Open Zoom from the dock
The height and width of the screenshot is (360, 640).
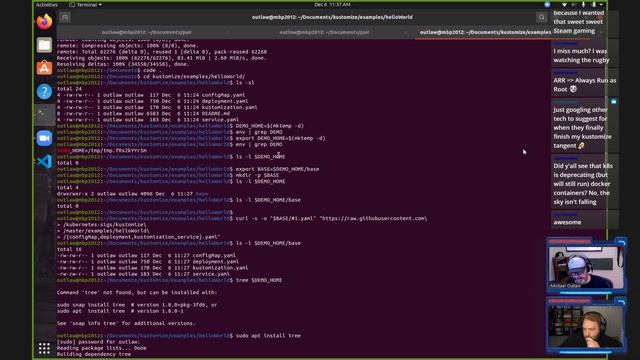tap(44, 138)
